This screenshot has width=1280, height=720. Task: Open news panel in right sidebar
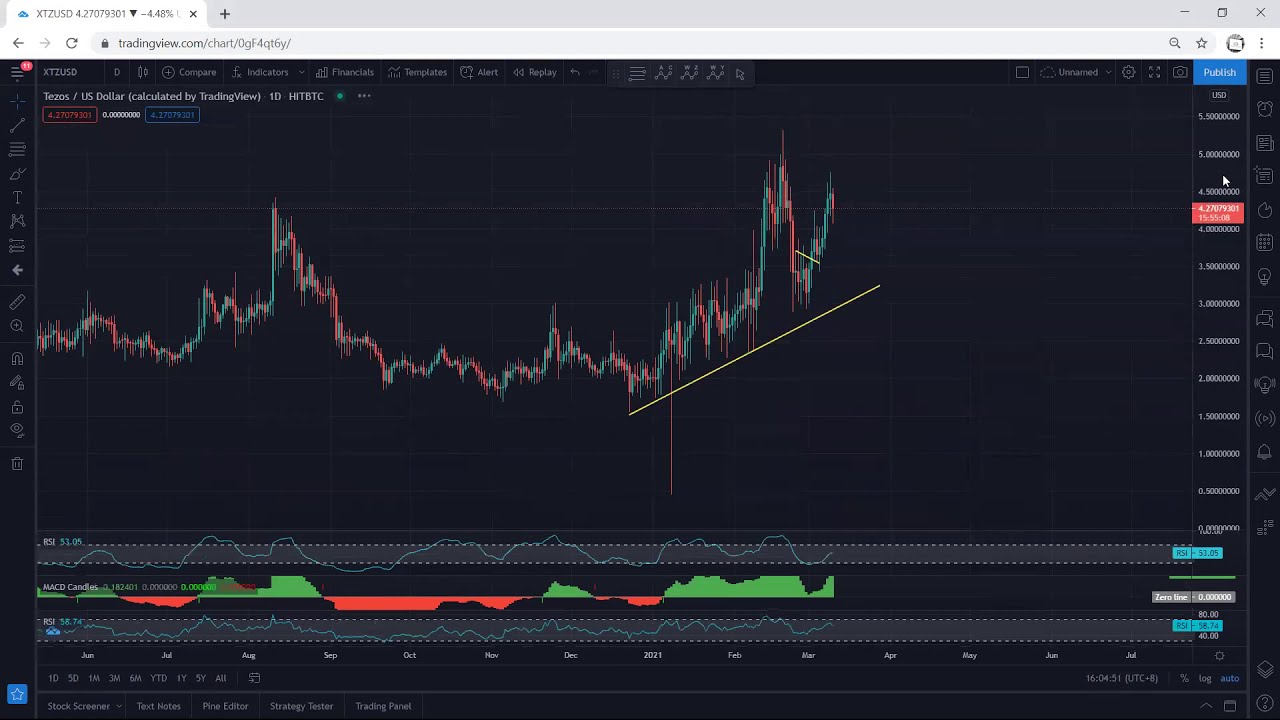[1264, 143]
